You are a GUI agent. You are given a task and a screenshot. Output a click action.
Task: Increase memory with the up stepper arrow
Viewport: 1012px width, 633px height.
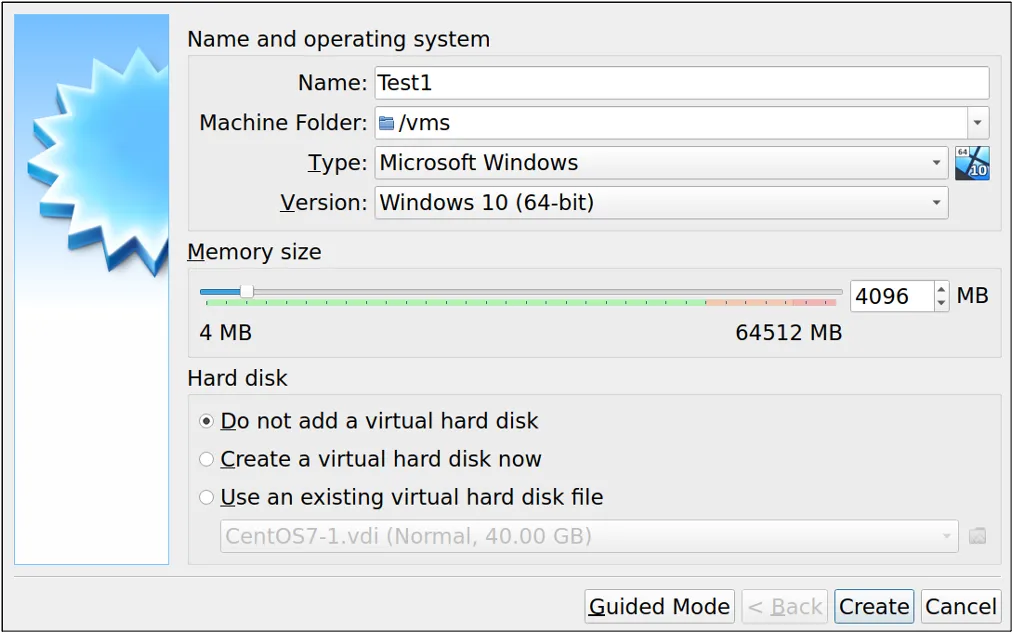point(940,289)
